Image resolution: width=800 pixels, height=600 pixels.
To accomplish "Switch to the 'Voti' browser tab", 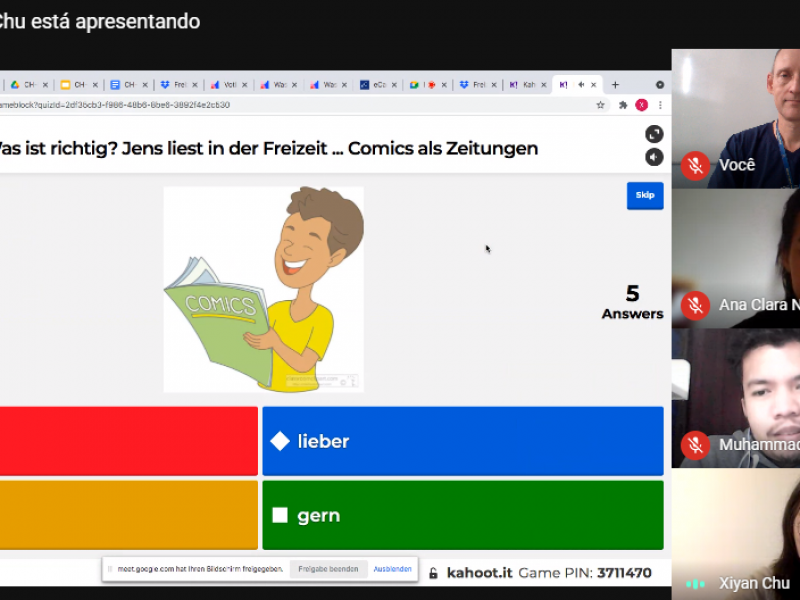I will coord(227,85).
